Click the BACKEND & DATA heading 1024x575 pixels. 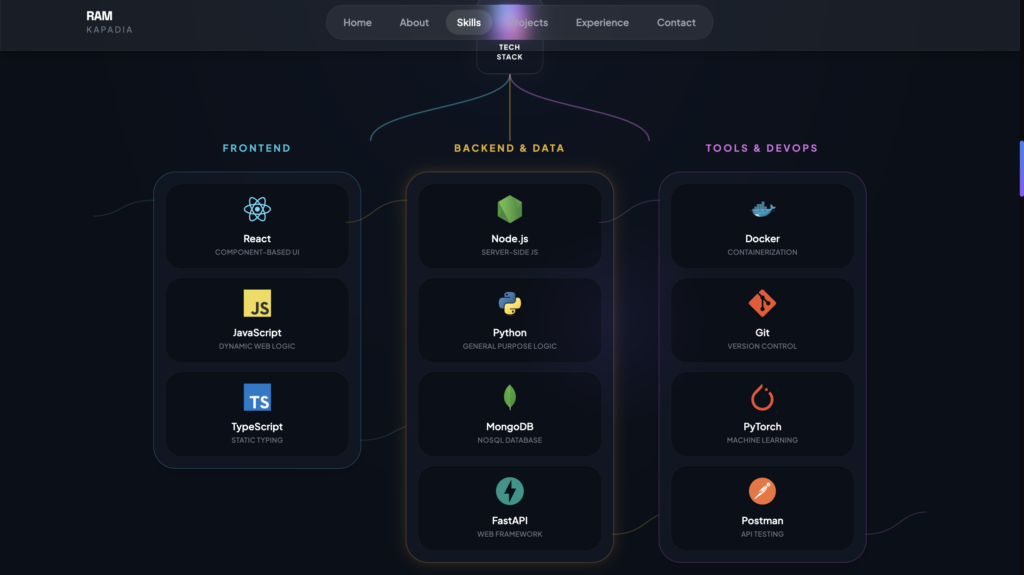pyautogui.click(x=509, y=148)
